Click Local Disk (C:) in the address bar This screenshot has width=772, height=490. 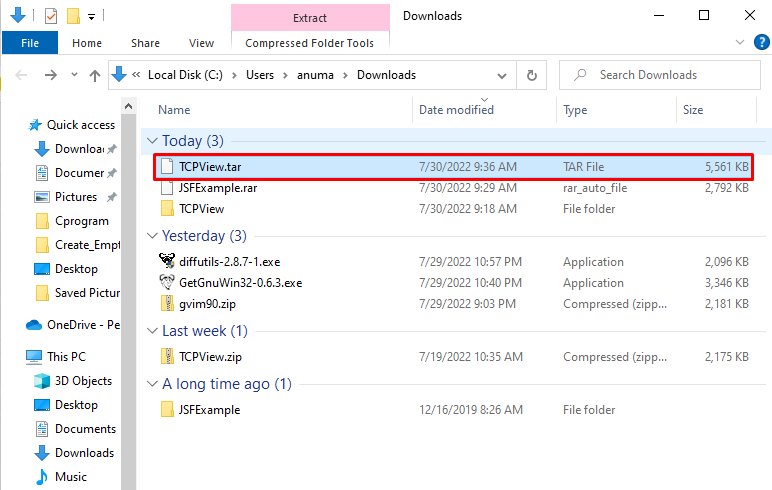click(185, 75)
